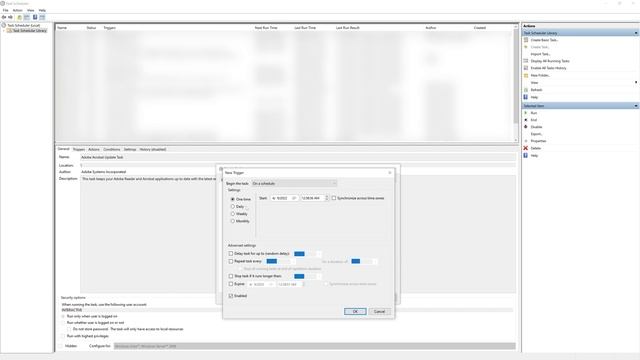
Task: Click the Start time input field
Action: click(x=312, y=198)
